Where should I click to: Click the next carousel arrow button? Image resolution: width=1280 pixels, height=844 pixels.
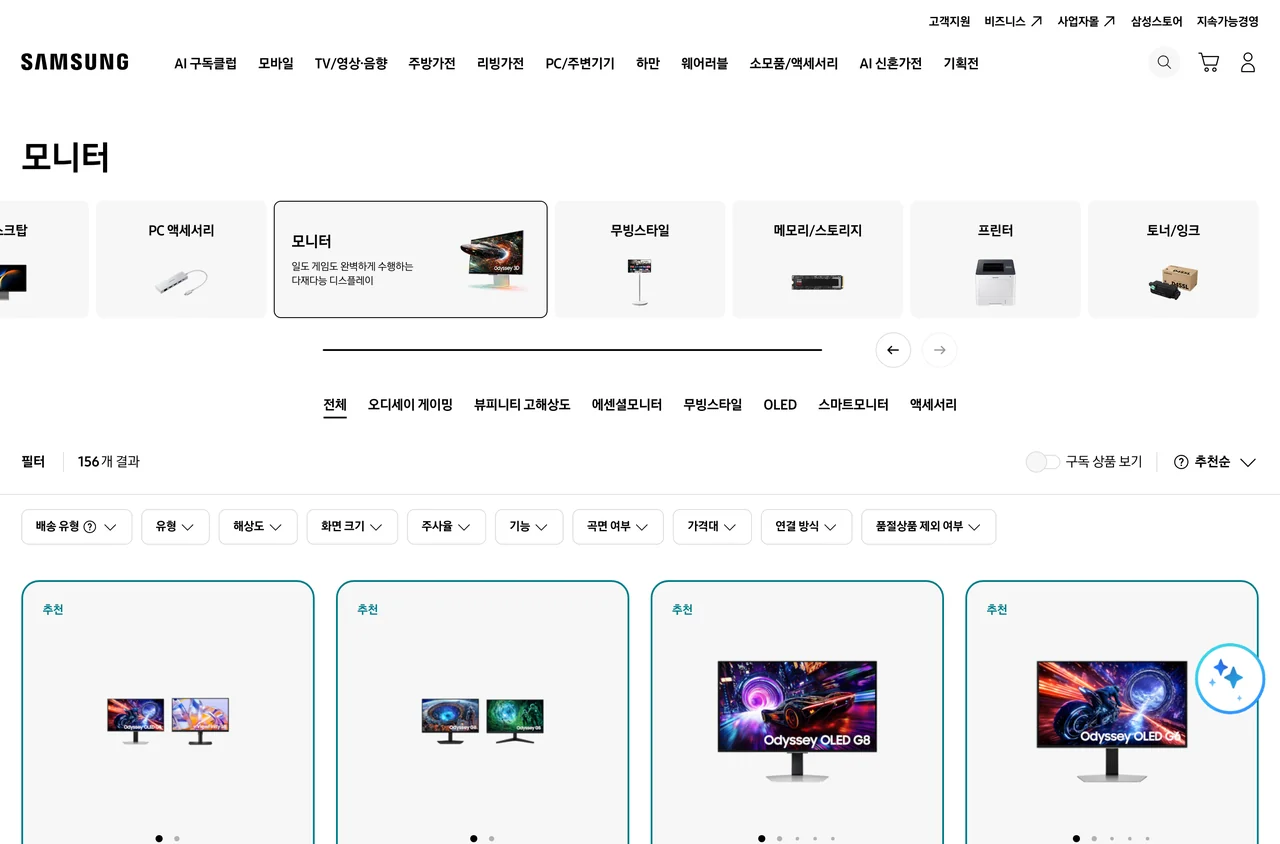[x=939, y=350]
